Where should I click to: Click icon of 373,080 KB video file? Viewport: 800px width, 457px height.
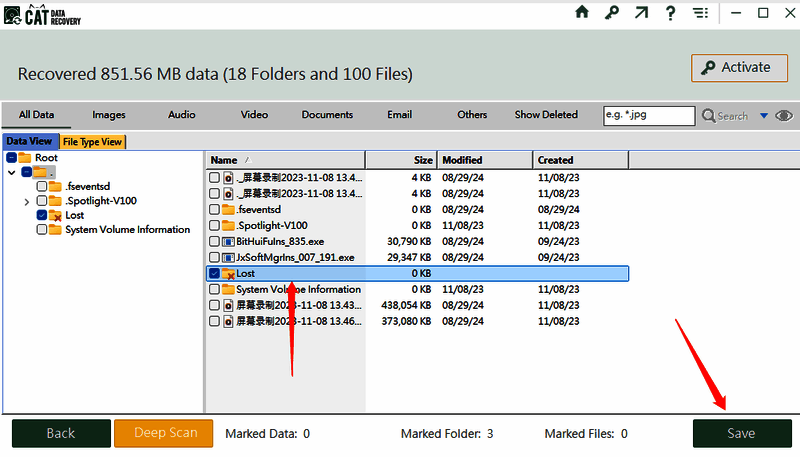tap(228, 321)
